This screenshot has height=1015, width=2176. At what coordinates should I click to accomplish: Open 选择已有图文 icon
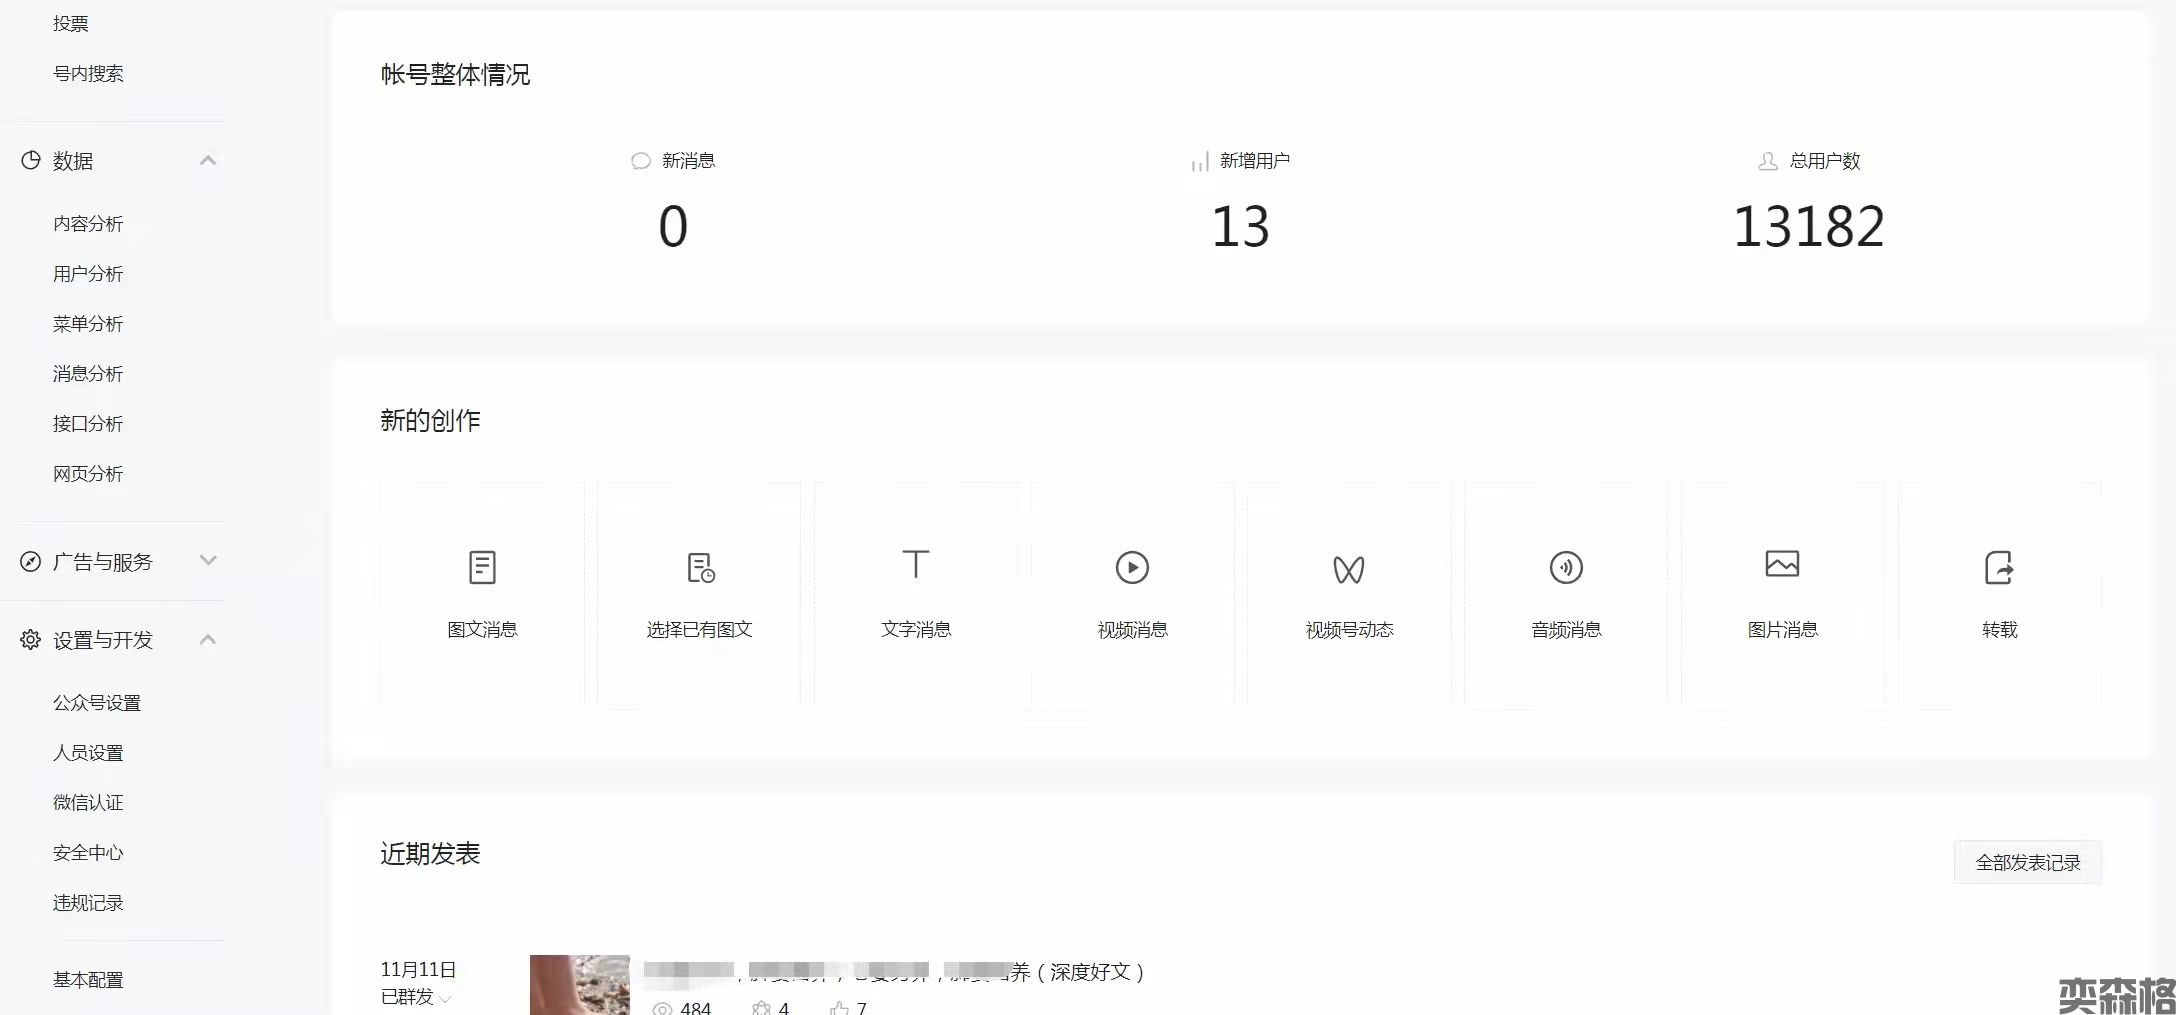coord(700,567)
